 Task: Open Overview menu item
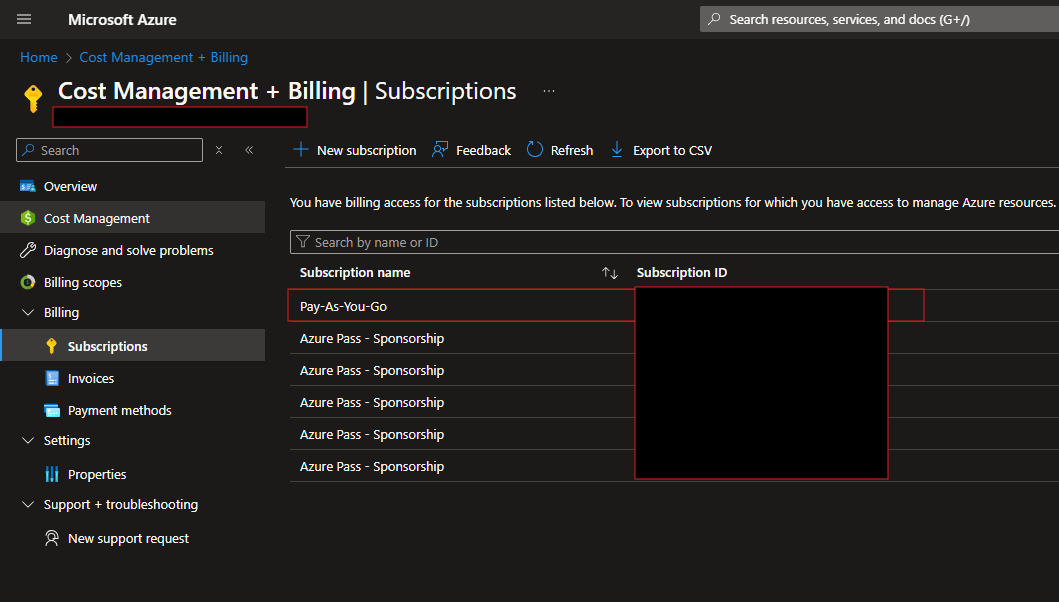tap(70, 186)
